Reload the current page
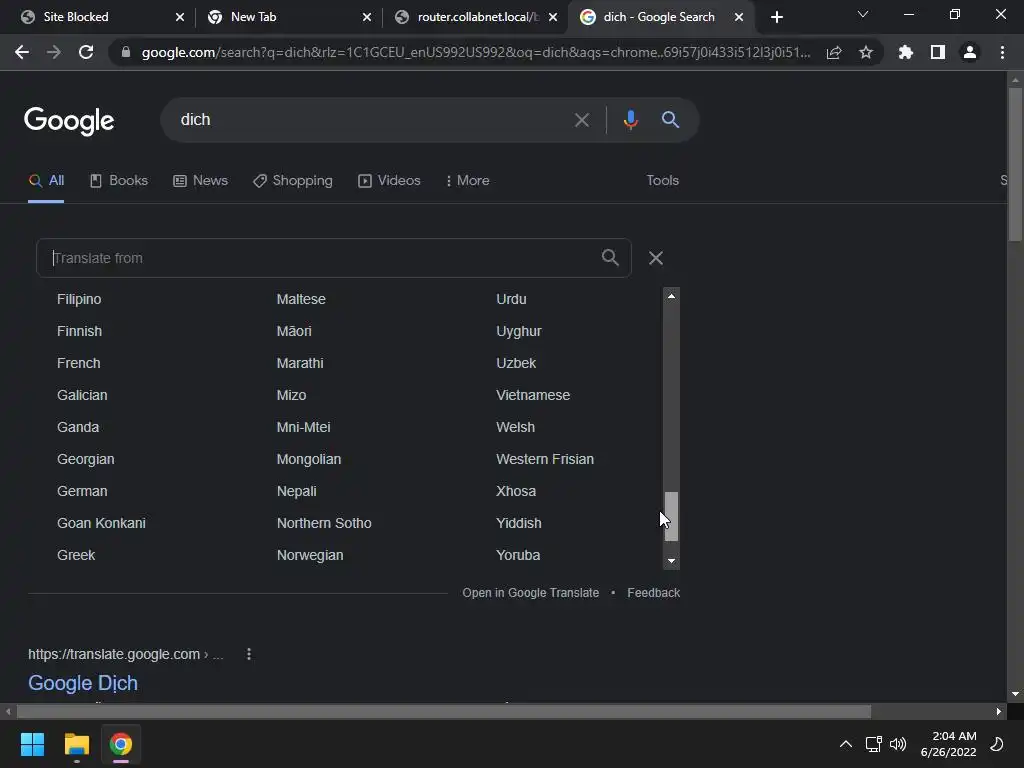Image resolution: width=1024 pixels, height=768 pixels. pyautogui.click(x=86, y=52)
